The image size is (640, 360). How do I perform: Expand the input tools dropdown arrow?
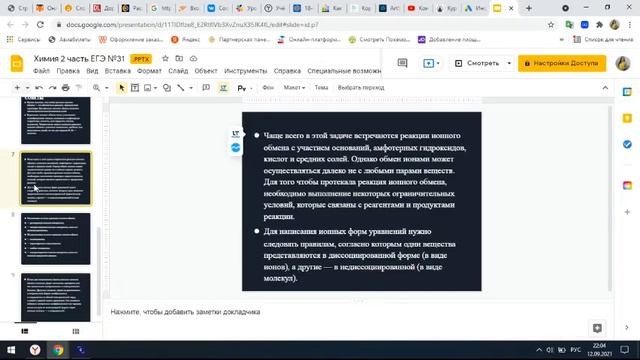coord(251,88)
